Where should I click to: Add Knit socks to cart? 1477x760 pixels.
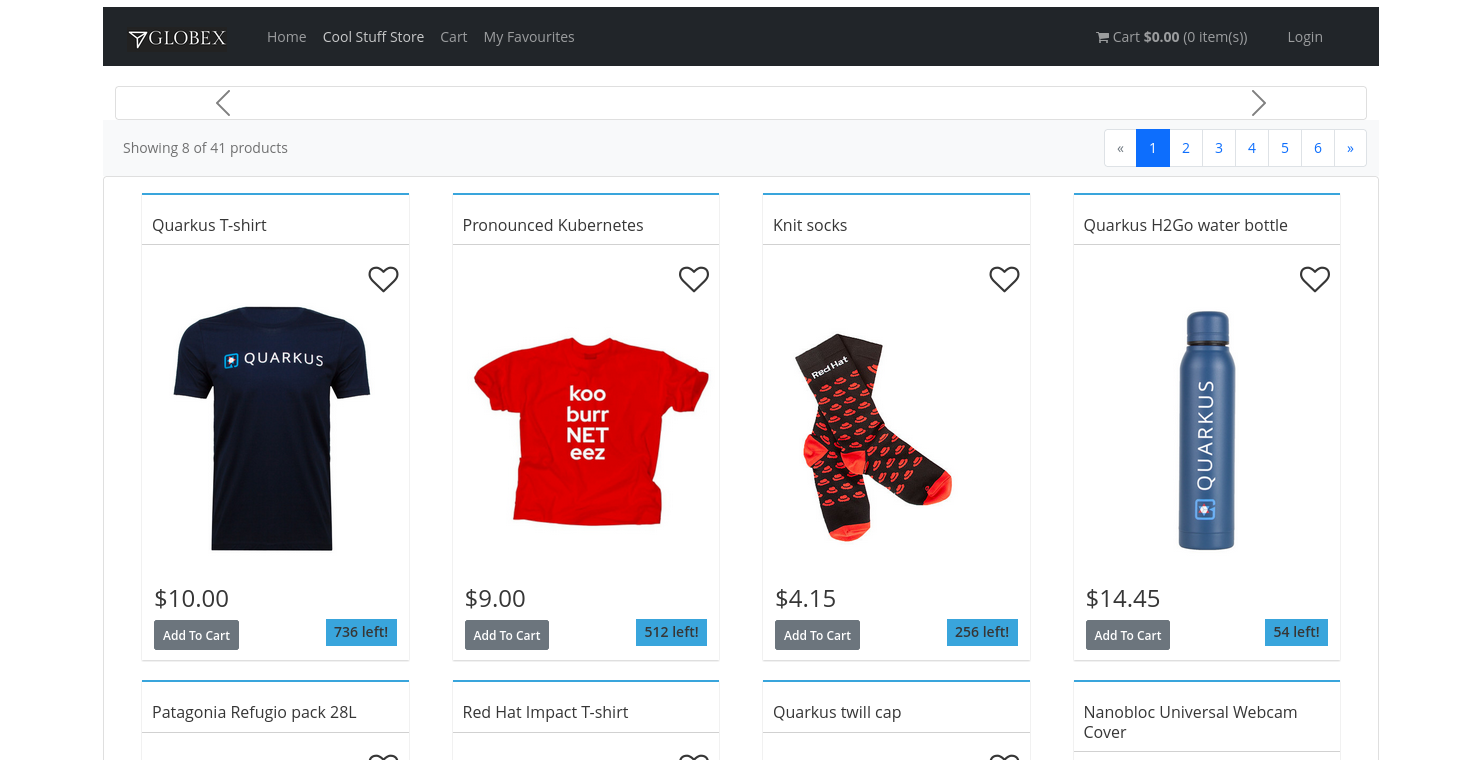[817, 635]
